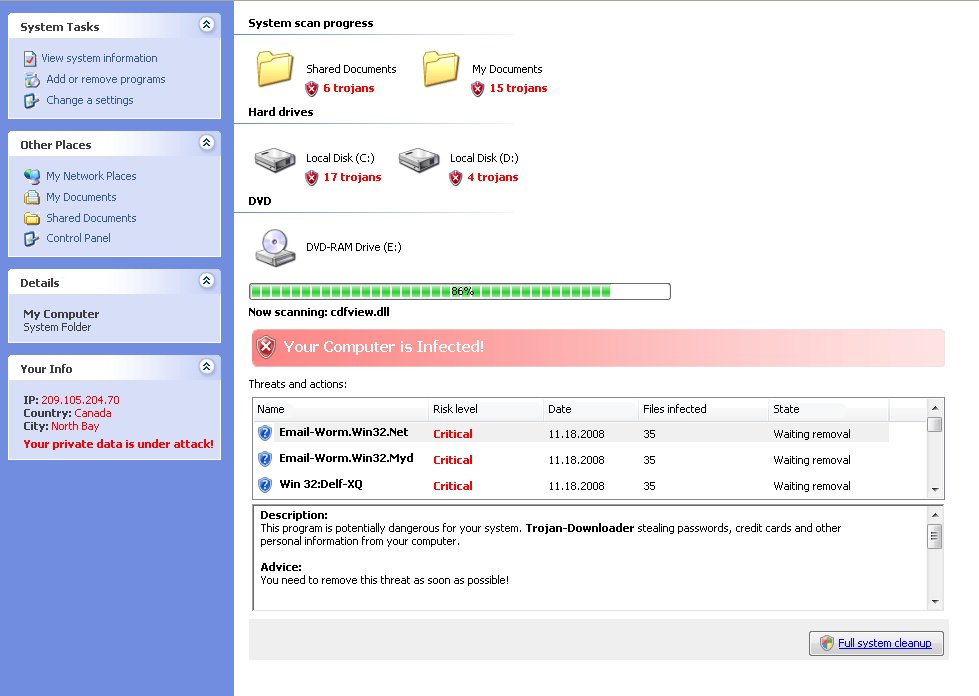Open Control Panel link
Viewport: 979px width, 696px height.
pyautogui.click(x=78, y=238)
